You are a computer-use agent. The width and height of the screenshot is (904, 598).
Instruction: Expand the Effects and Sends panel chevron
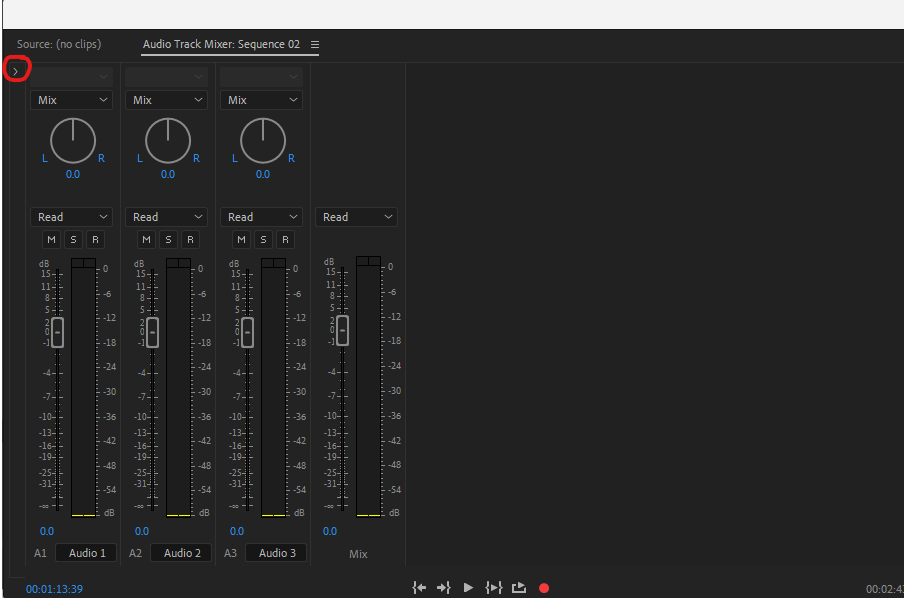[x=16, y=69]
